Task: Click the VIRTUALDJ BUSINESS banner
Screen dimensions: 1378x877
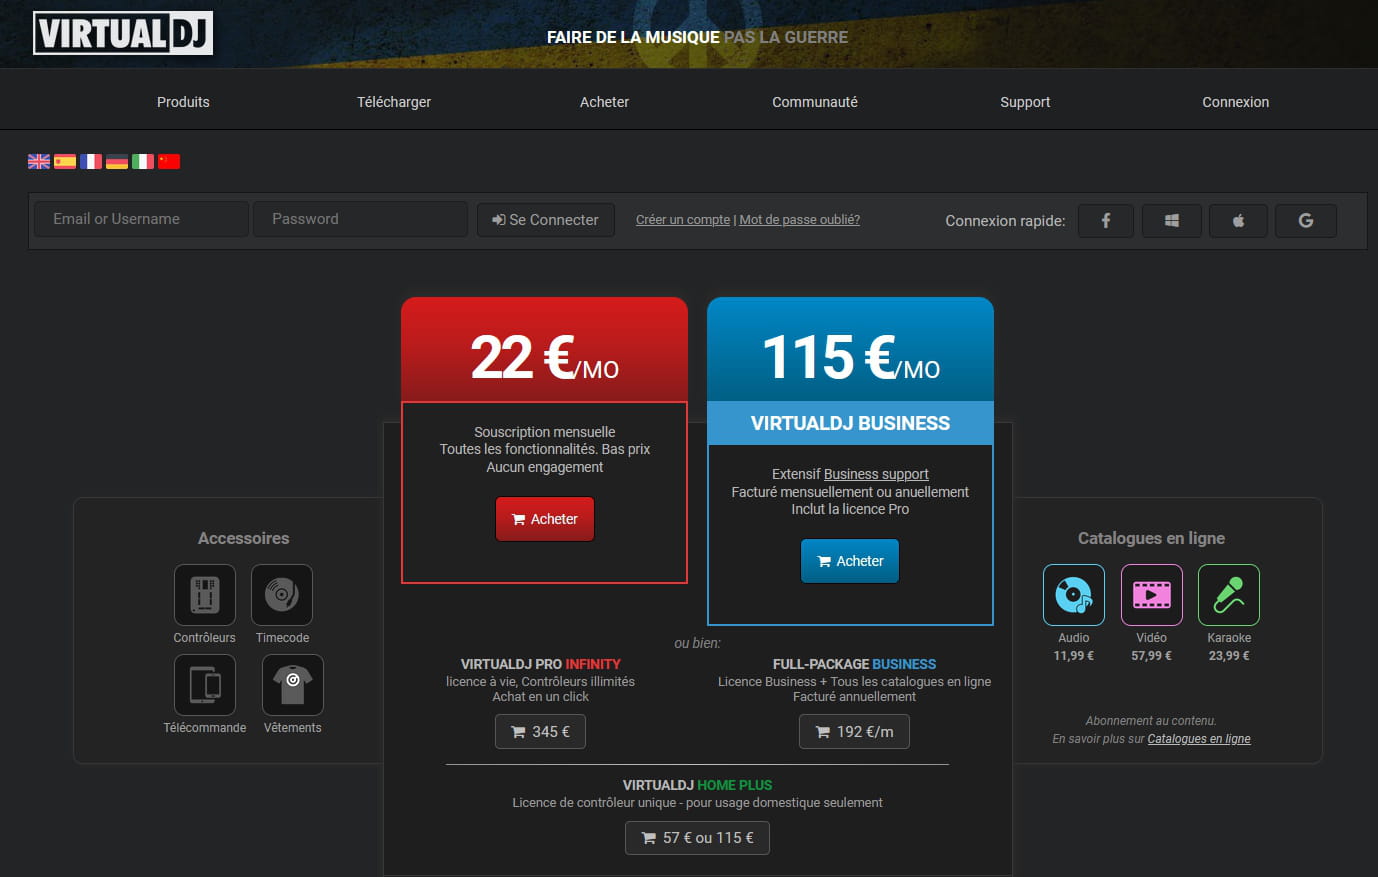Action: click(850, 423)
